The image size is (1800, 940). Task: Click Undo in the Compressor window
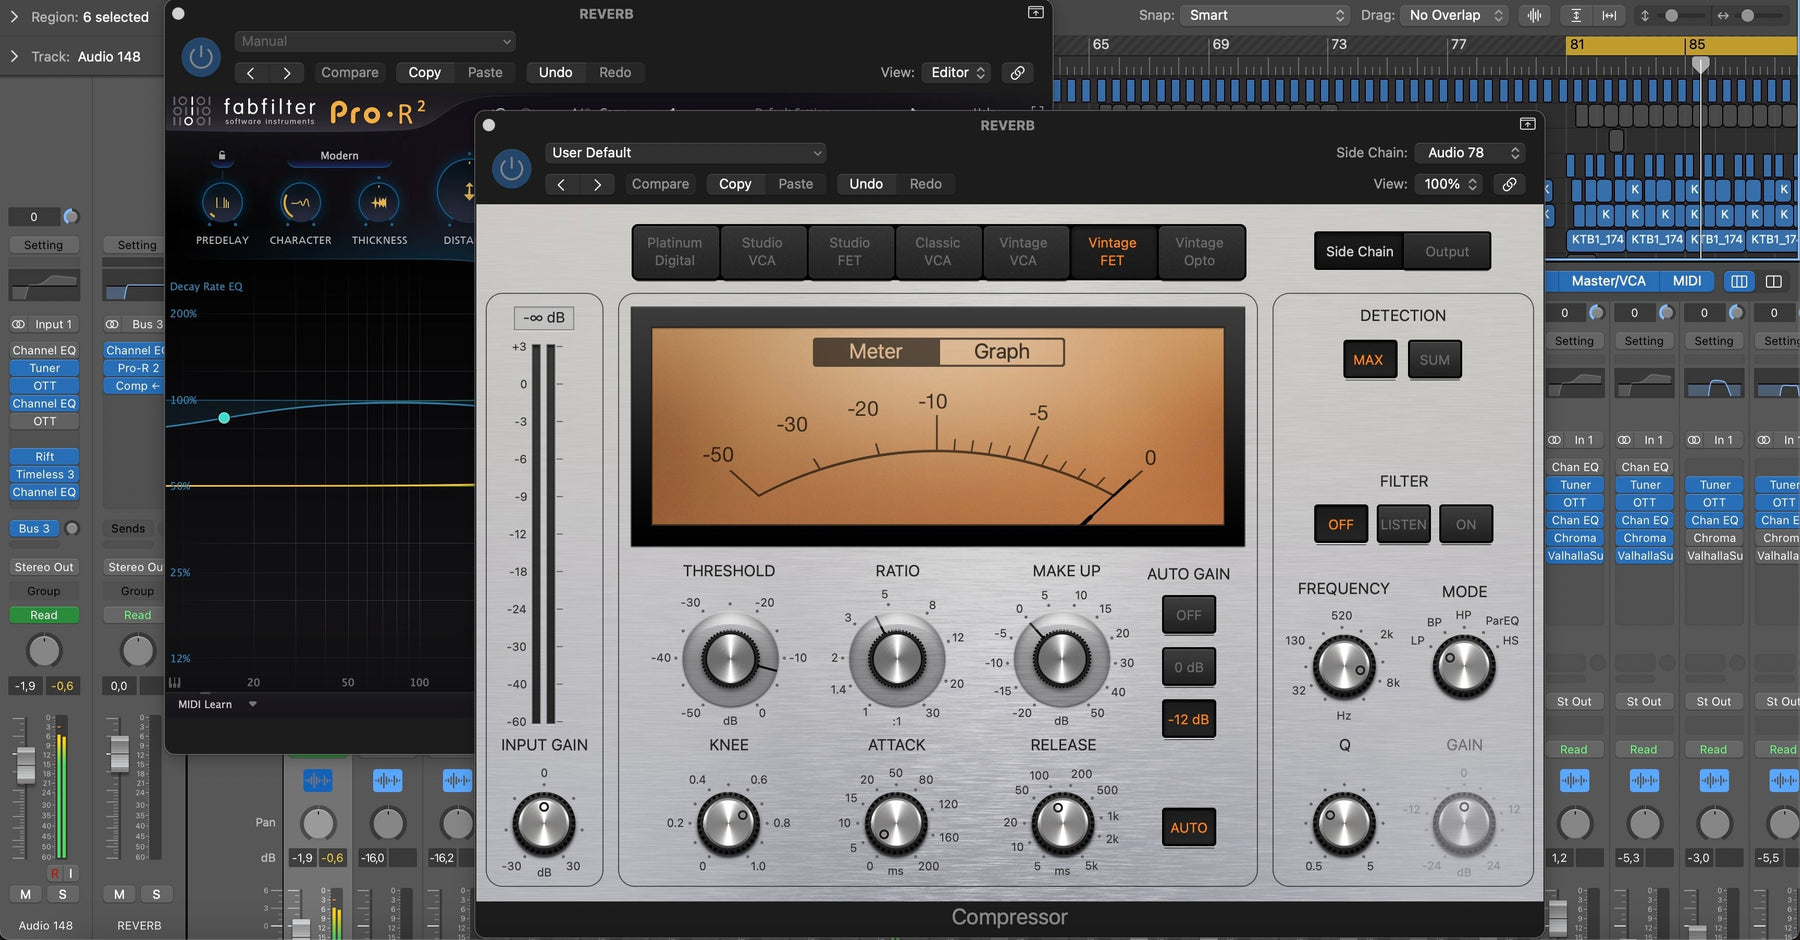point(866,184)
